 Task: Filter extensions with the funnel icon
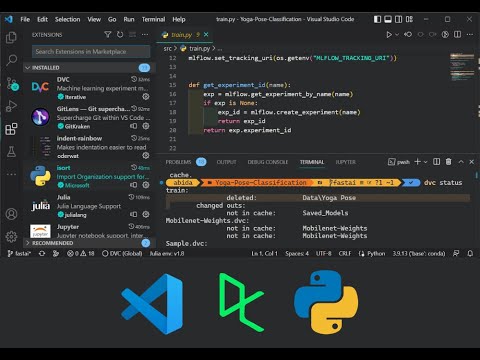pos(108,35)
